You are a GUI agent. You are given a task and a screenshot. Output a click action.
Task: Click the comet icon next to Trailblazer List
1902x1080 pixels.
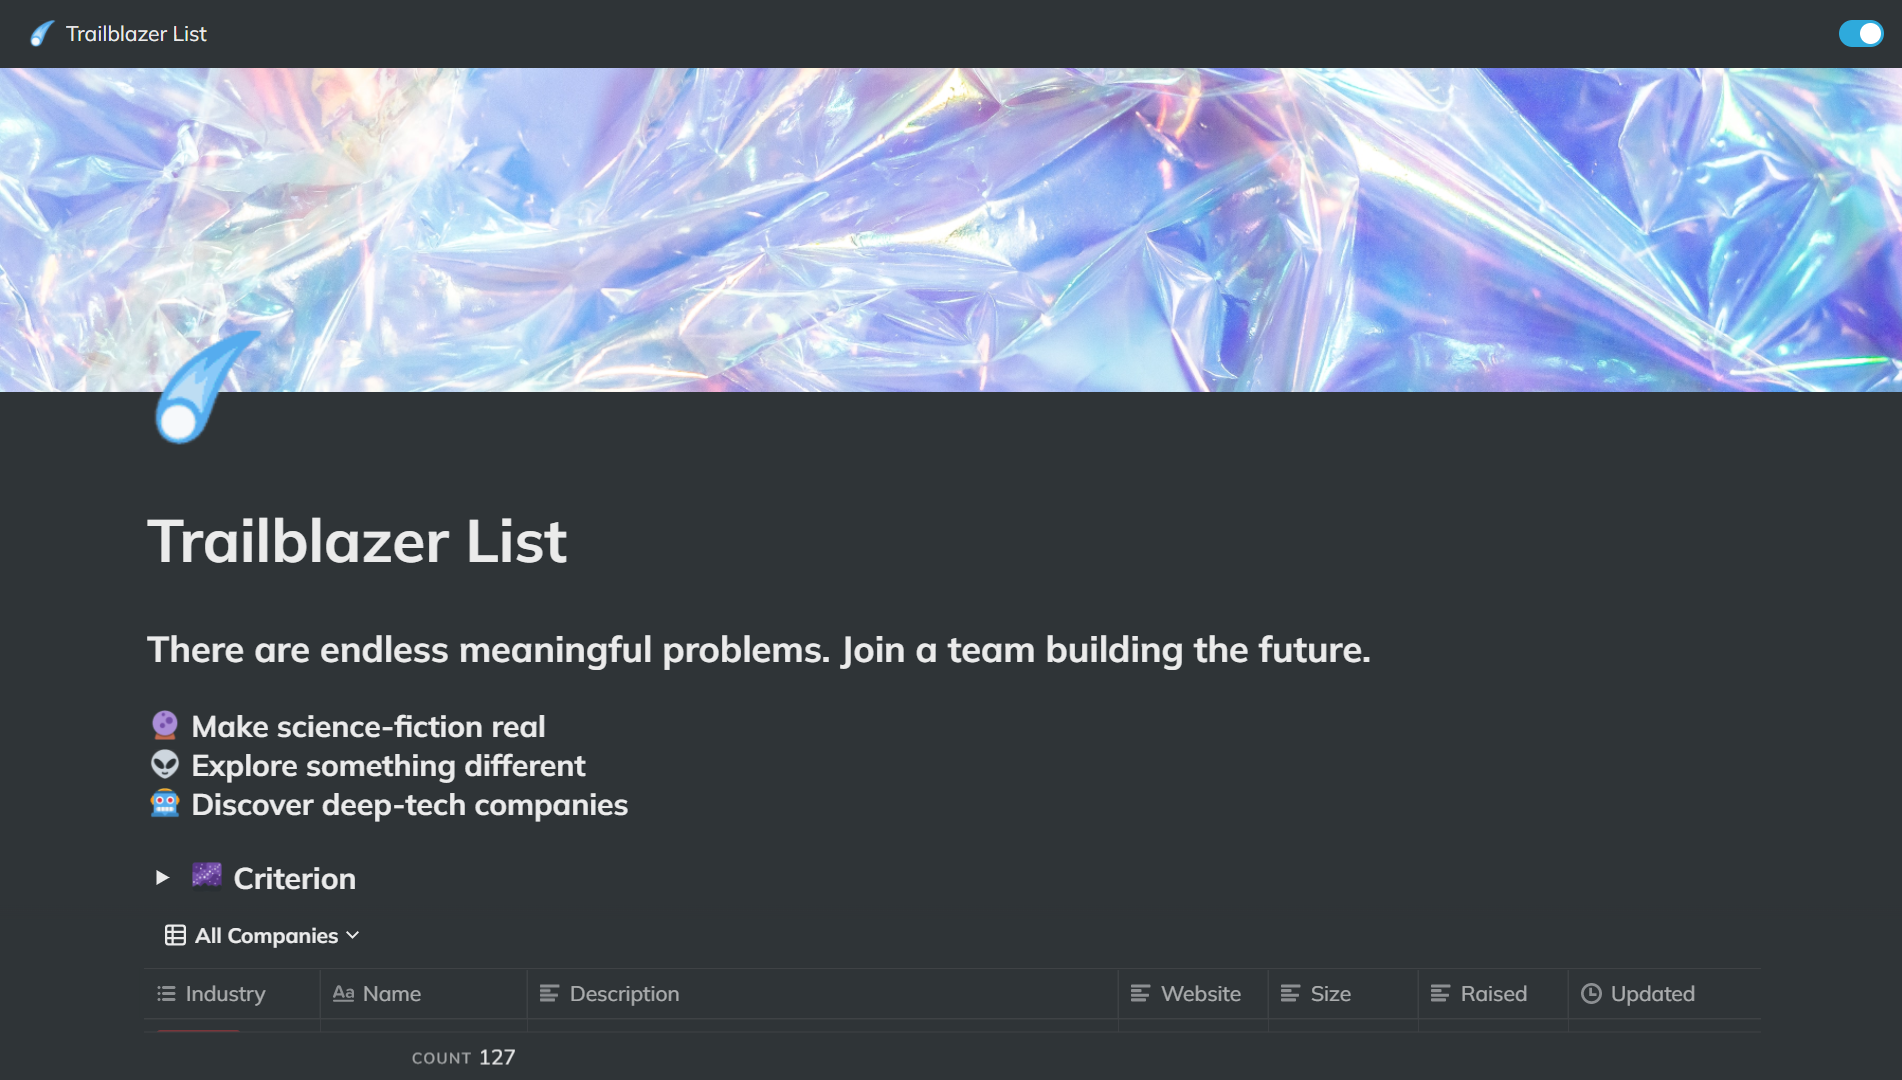point(40,33)
